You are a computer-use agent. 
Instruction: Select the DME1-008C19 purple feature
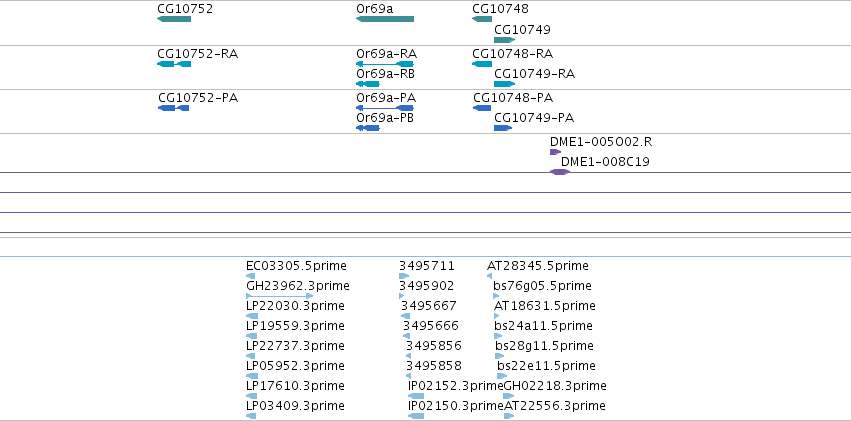pyautogui.click(x=560, y=172)
